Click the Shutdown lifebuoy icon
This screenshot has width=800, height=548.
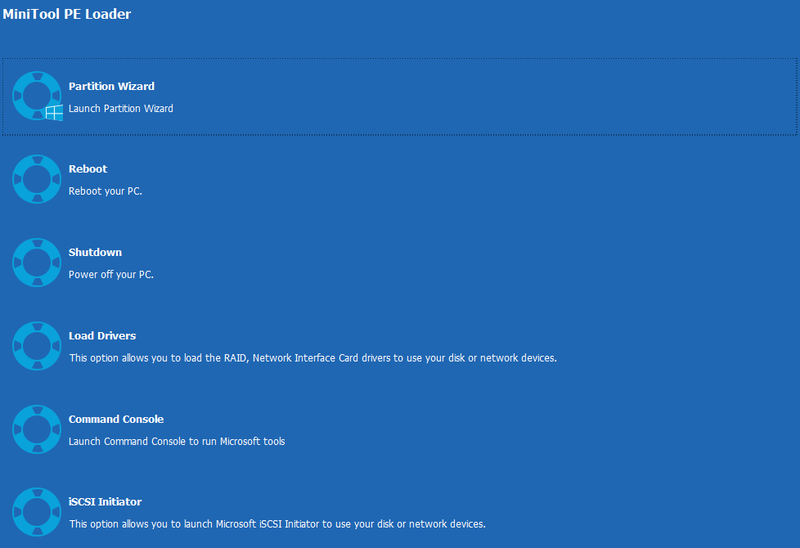[x=37, y=262]
